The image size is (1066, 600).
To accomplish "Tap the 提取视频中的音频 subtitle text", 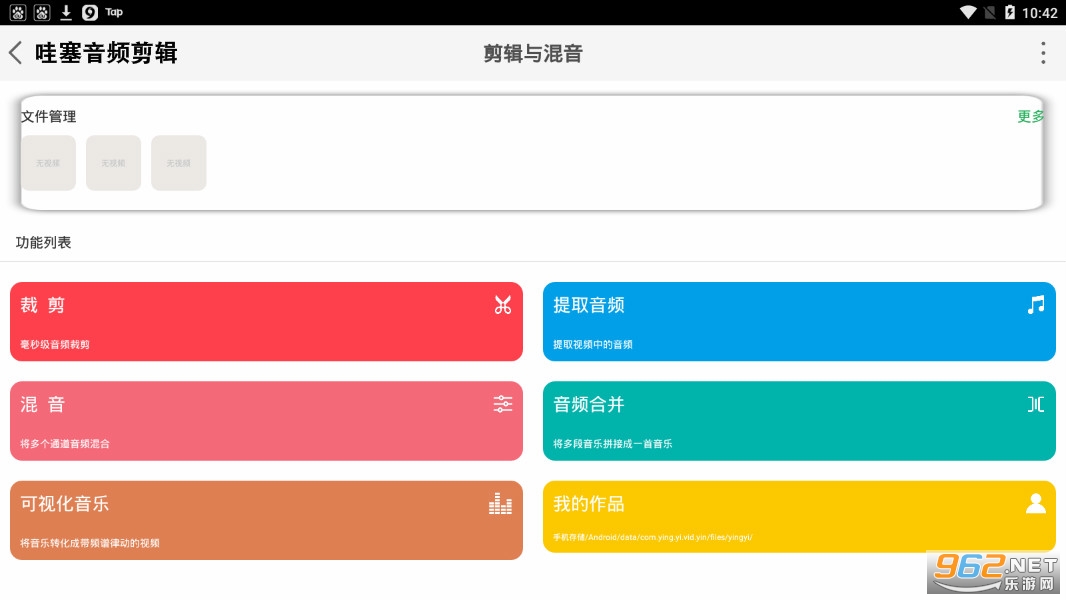I will [593, 345].
